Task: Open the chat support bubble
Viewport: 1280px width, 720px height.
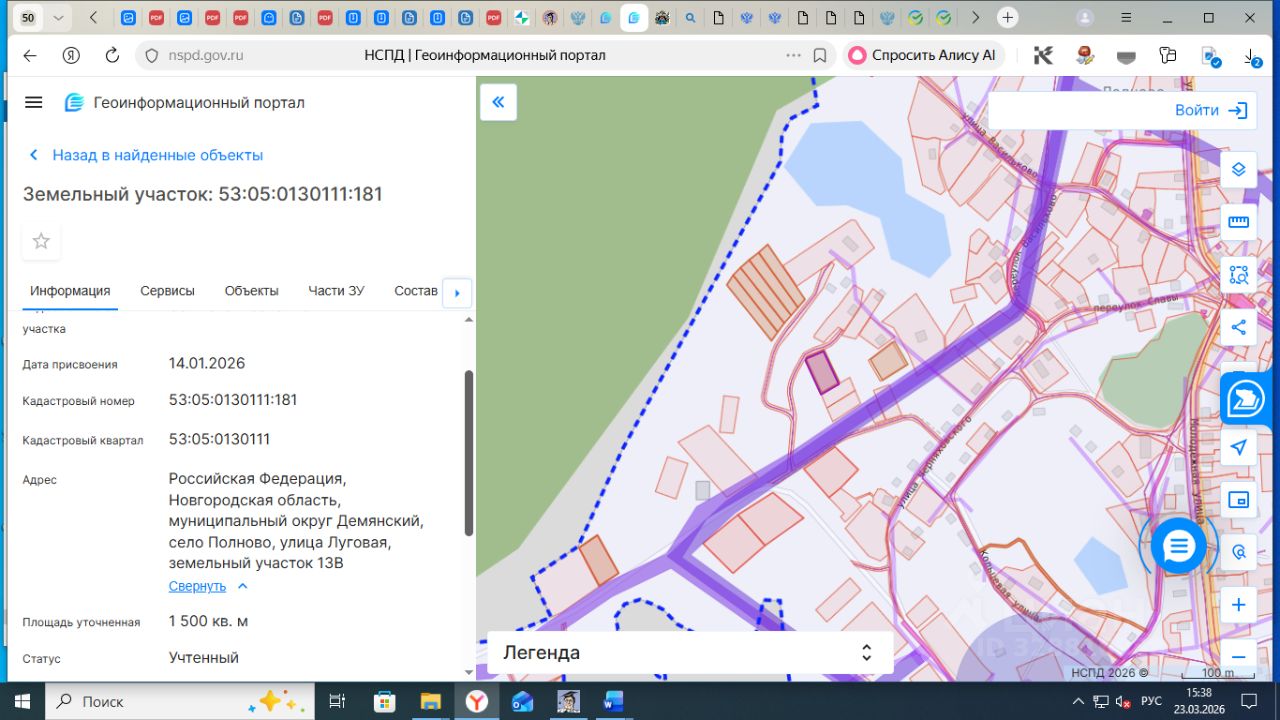Action: pyautogui.click(x=1179, y=546)
